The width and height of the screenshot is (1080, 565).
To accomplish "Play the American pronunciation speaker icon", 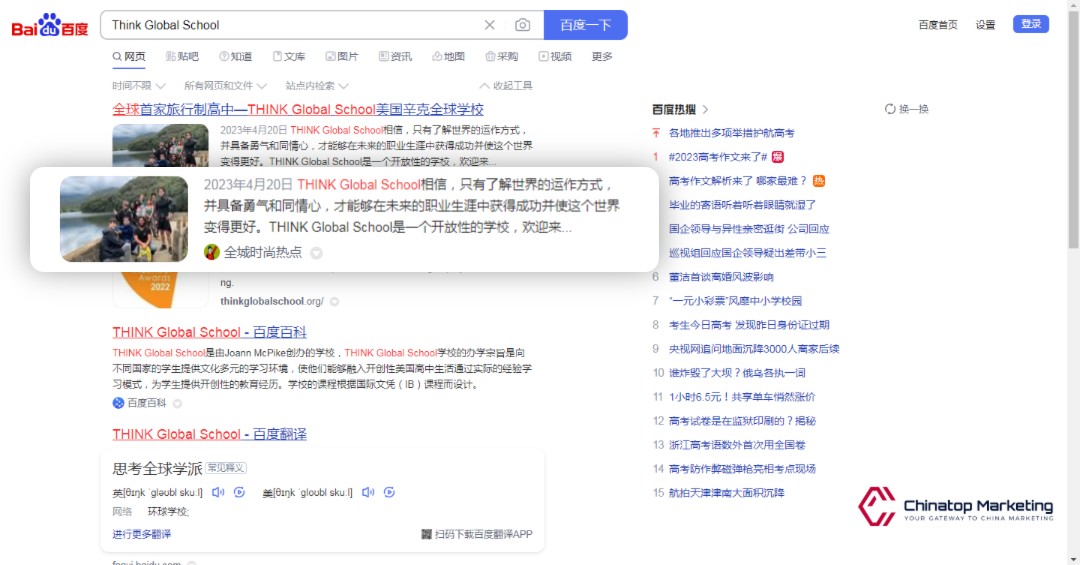I will pos(368,492).
